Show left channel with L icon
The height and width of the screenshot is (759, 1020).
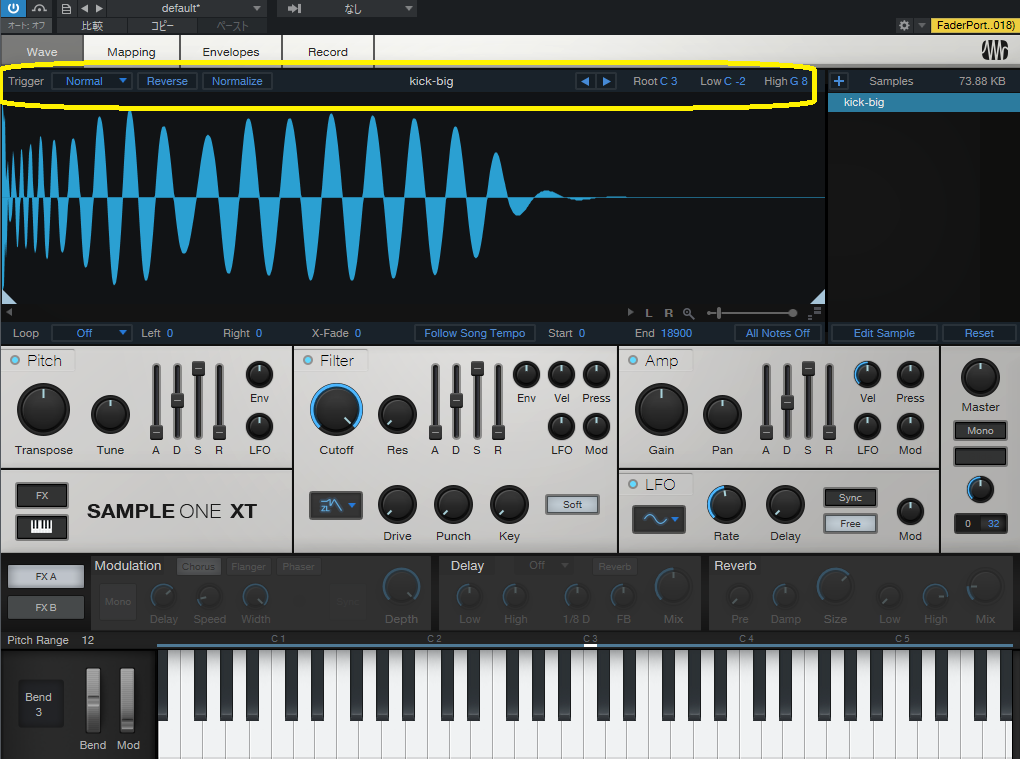[x=649, y=313]
